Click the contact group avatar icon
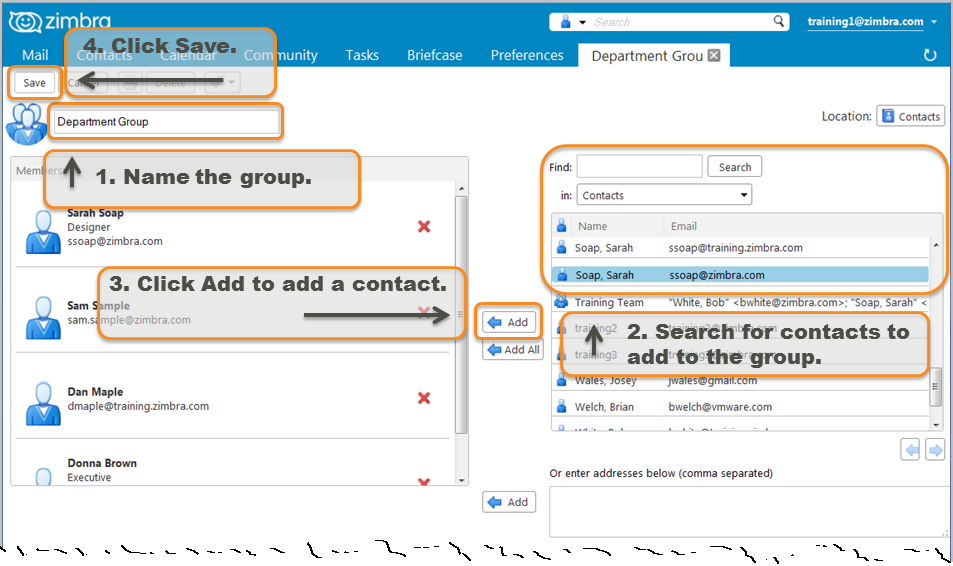 click(x=27, y=124)
